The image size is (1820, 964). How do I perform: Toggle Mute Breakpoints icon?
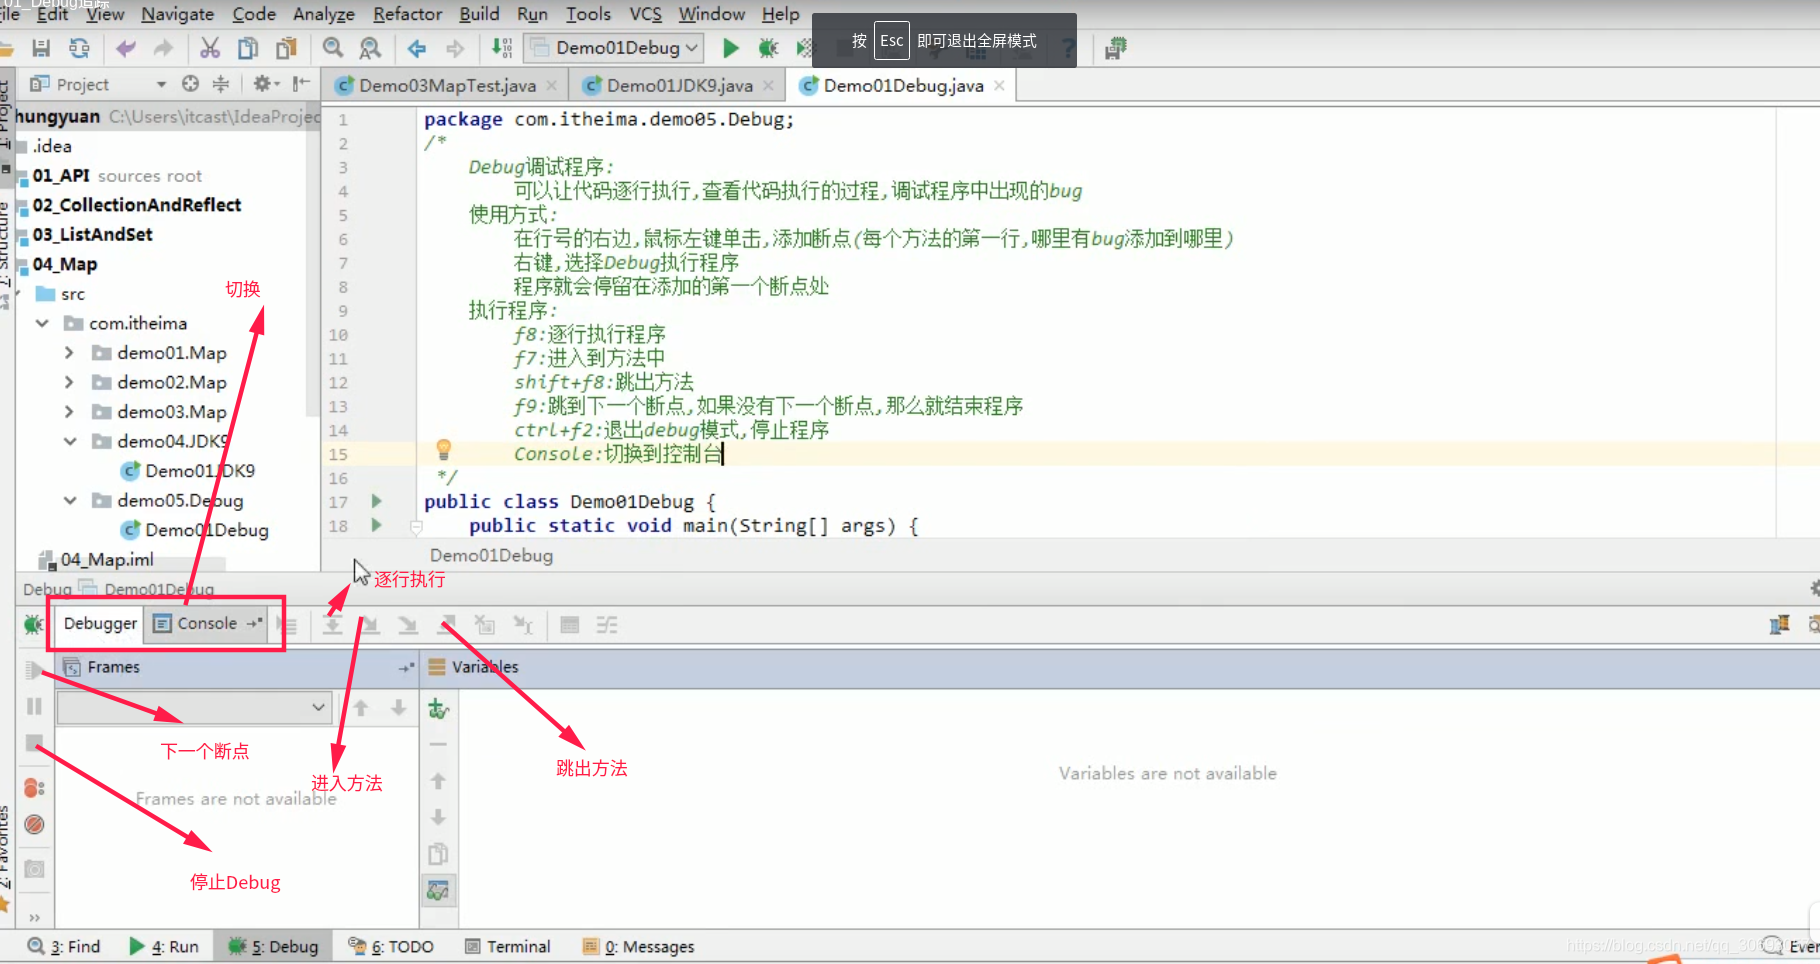(34, 825)
